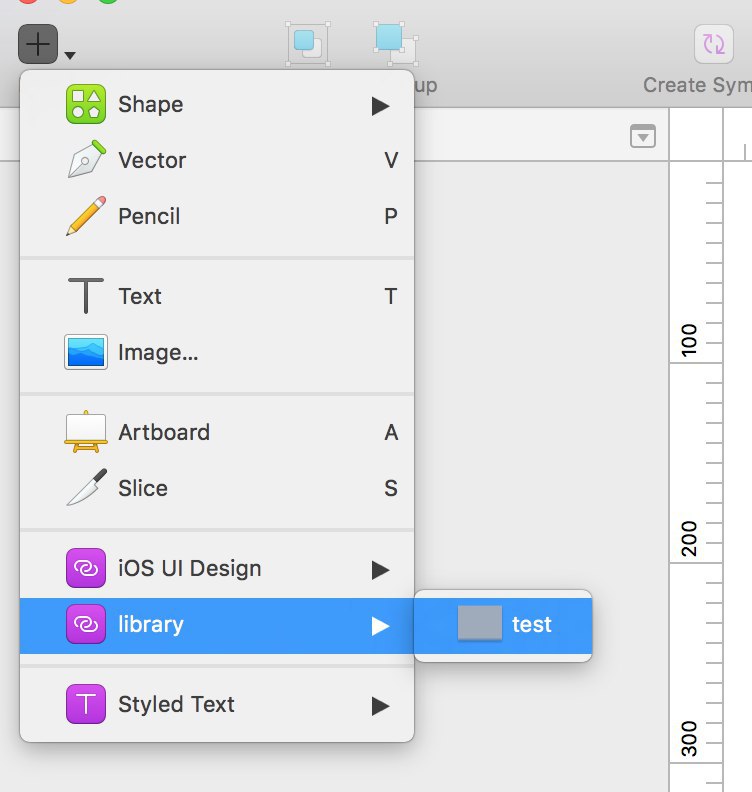Choose the Artboard easel icon
752x792 pixels.
click(86, 432)
